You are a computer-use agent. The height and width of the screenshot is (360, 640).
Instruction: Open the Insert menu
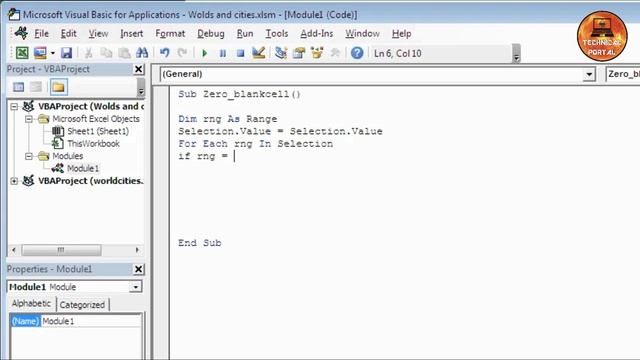pyautogui.click(x=131, y=33)
